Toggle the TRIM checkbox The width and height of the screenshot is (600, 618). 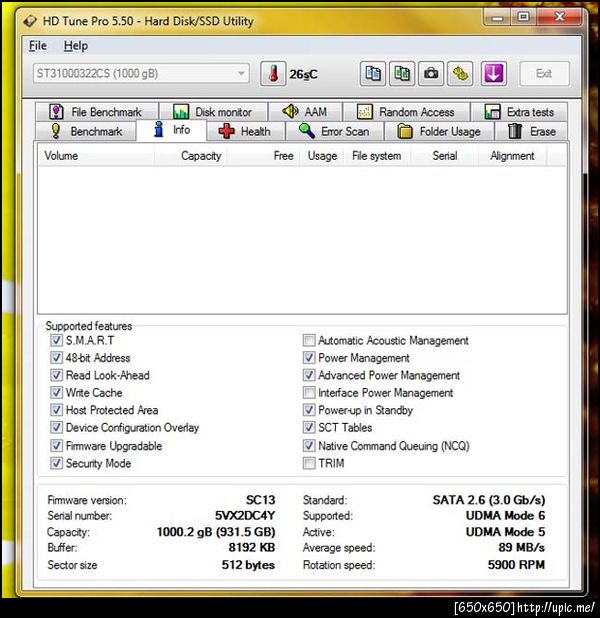[x=309, y=463]
